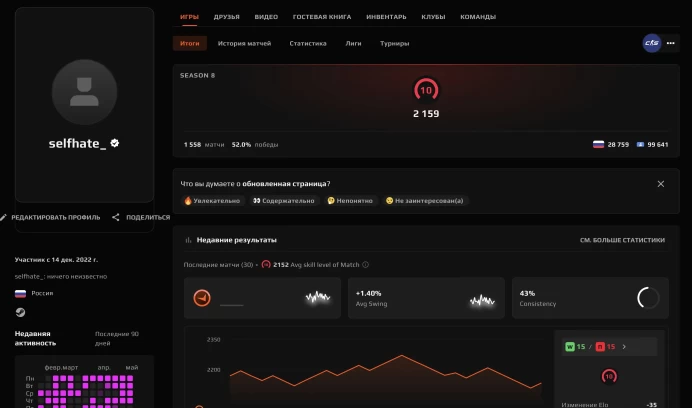Open the ВИДЕО tab

pos(266,17)
